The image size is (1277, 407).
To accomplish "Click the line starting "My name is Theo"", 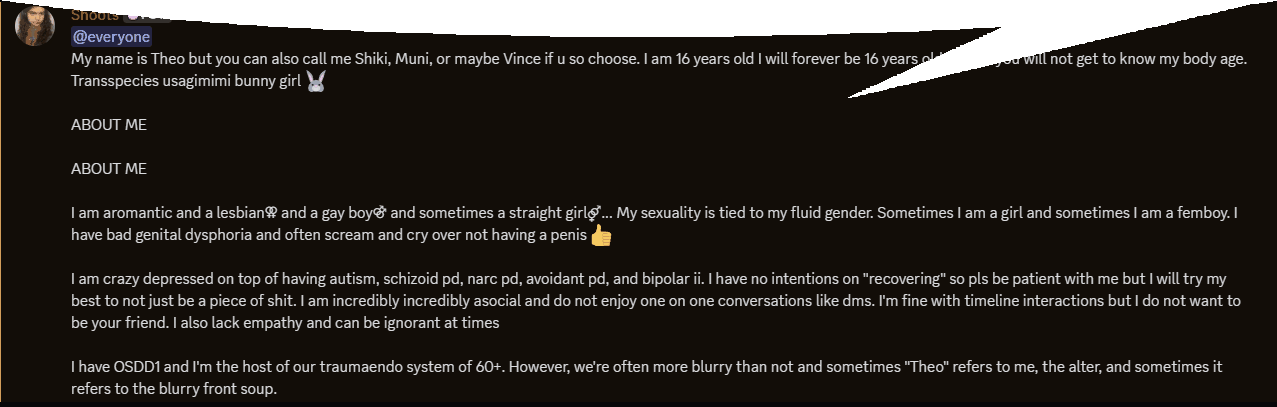I will 659,59.
